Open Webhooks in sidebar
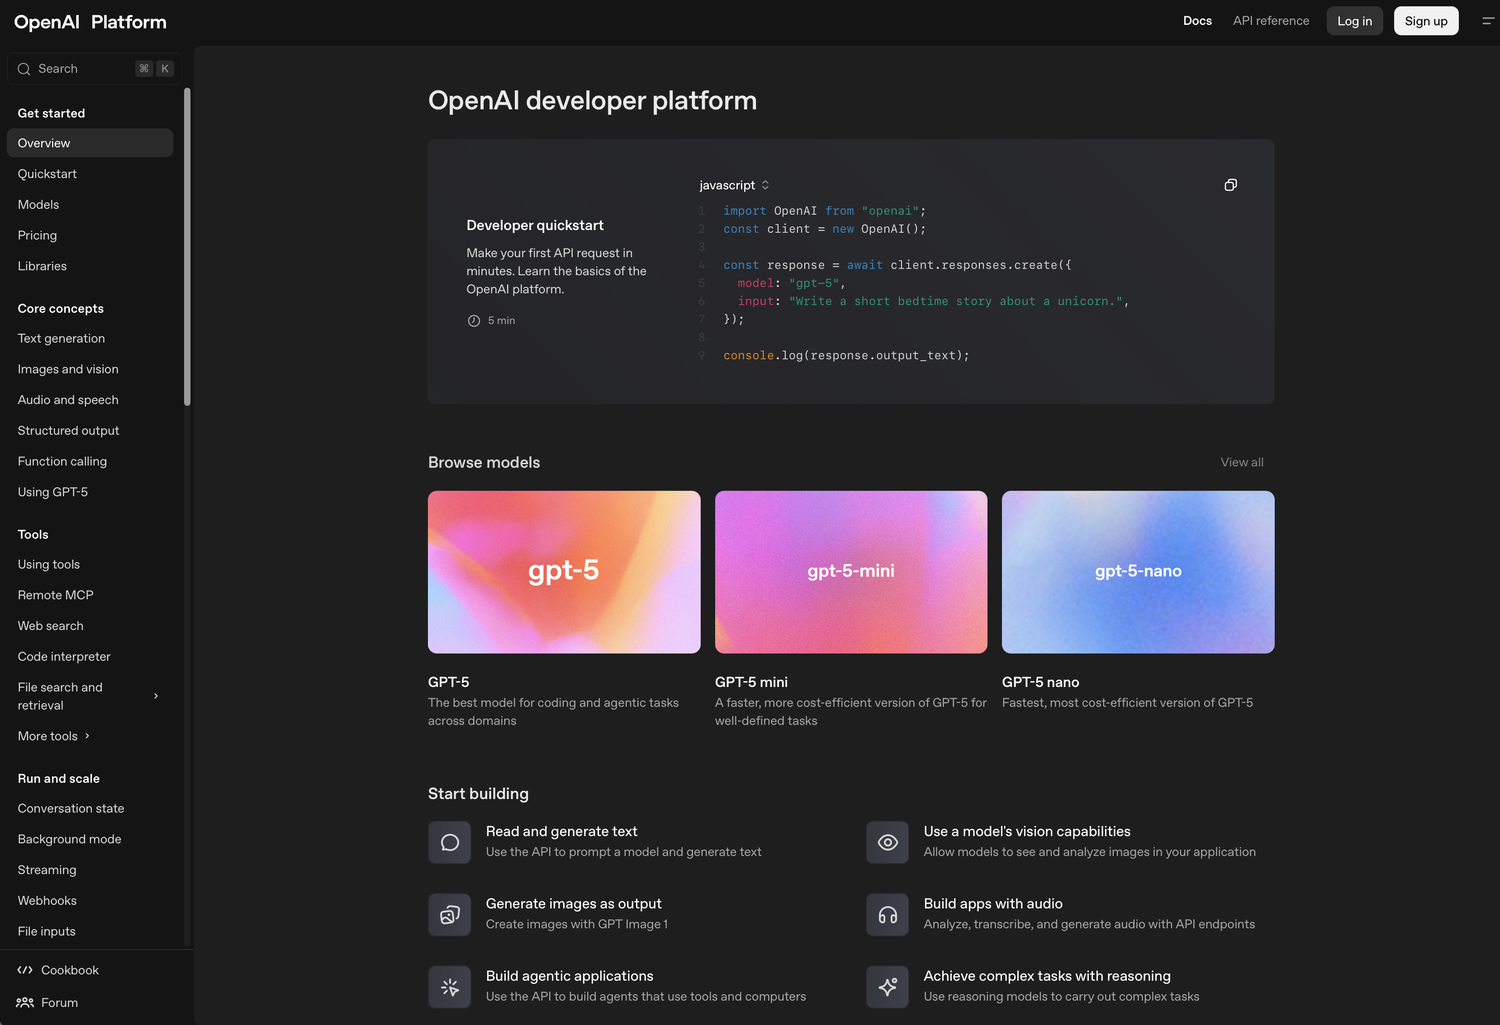This screenshot has height=1025, width=1500. [x=47, y=901]
